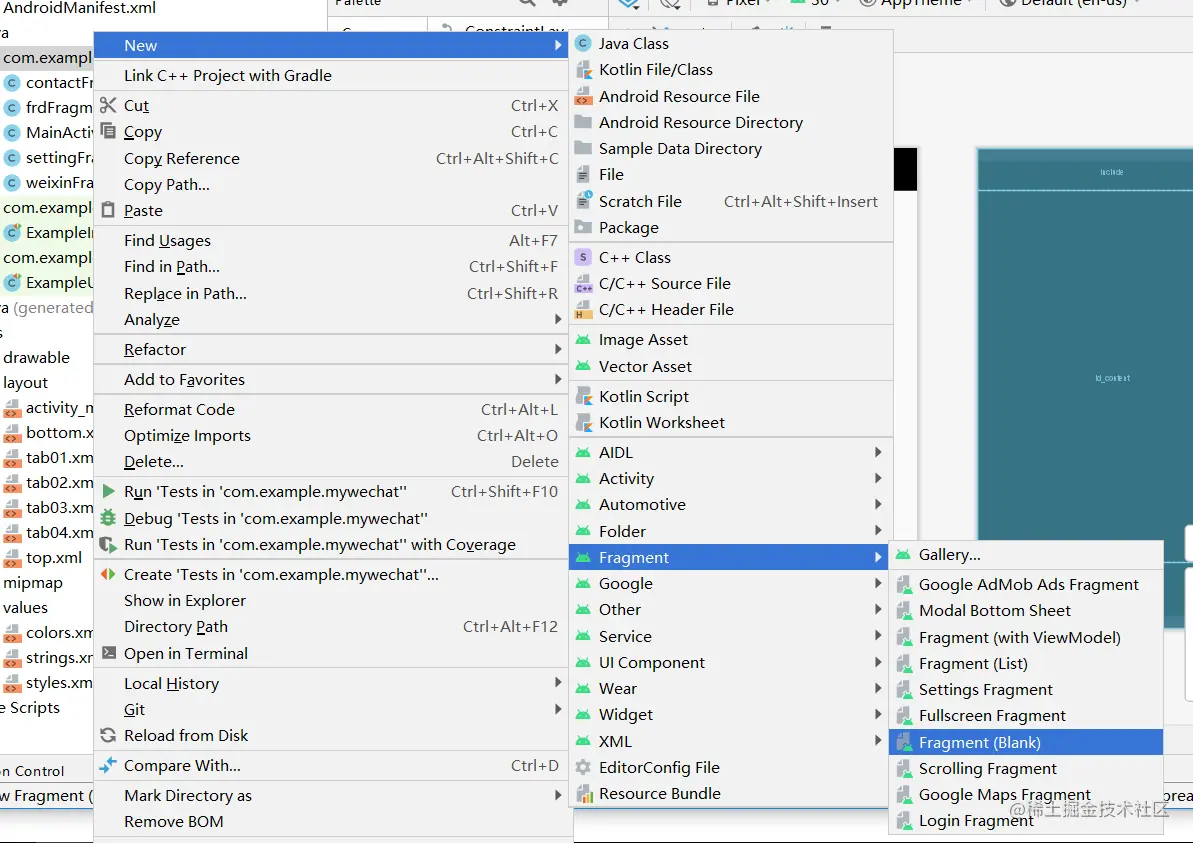1193x843 pixels.
Task: Click the Image Asset android icon
Action: 584,339
